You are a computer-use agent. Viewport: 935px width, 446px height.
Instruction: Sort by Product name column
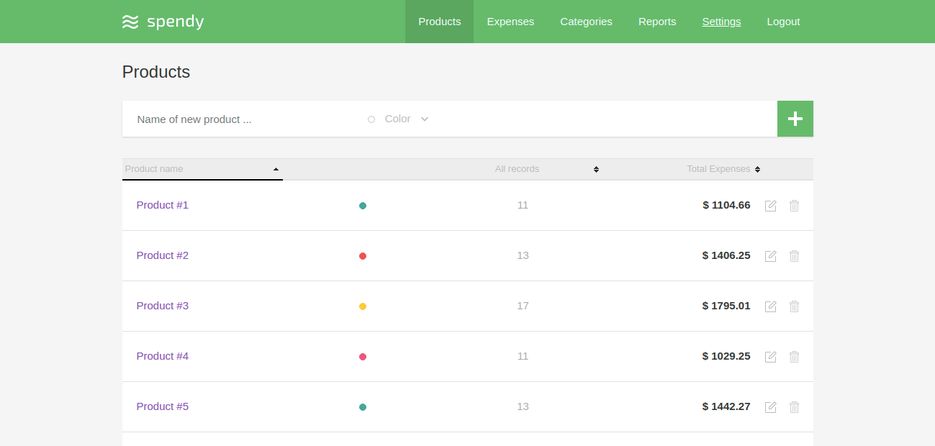pos(202,169)
